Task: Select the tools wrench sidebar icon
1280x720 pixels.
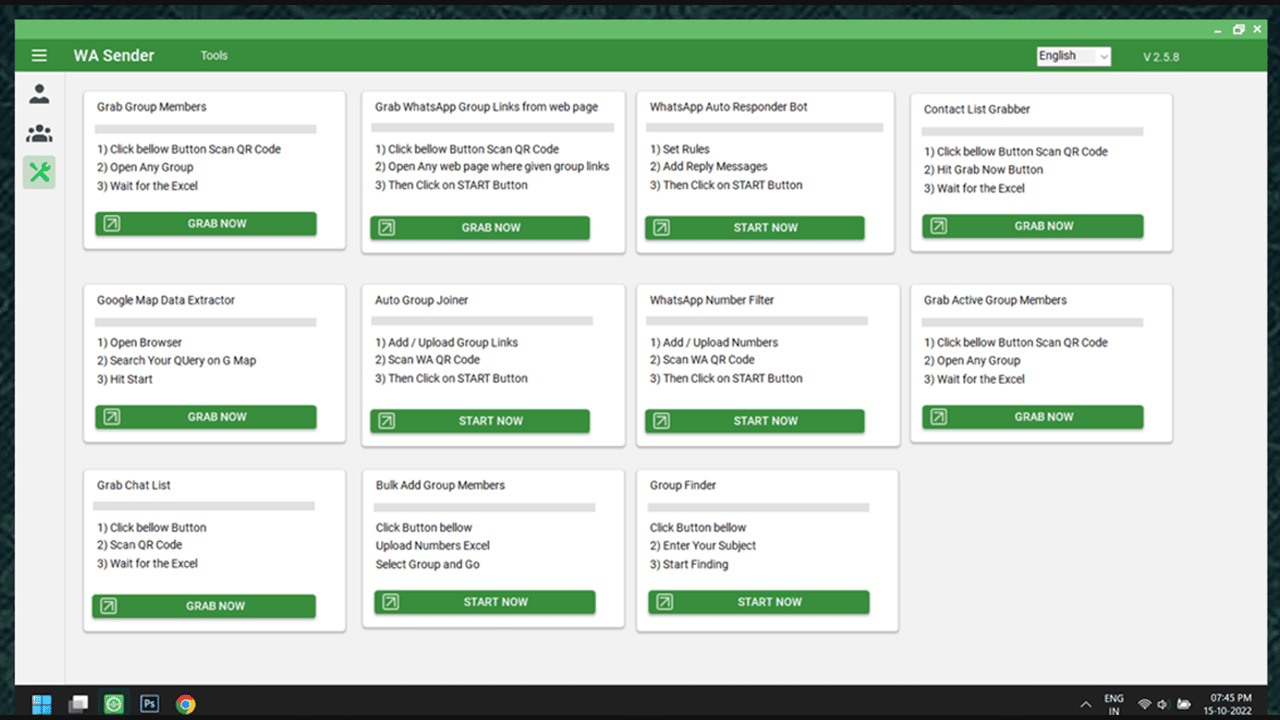Action: [39, 173]
